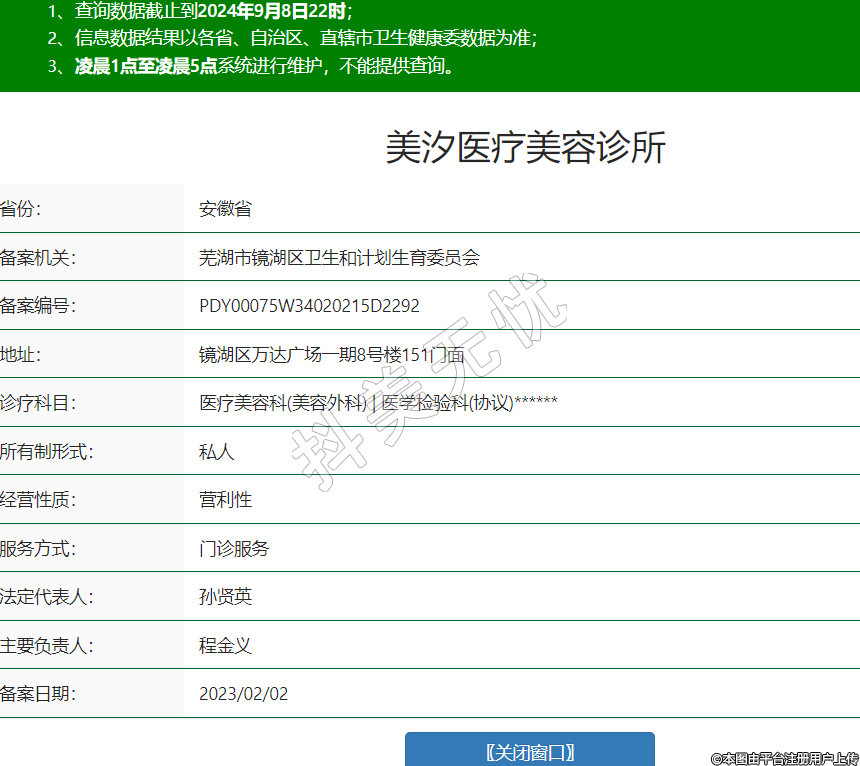The height and width of the screenshot is (766, 860).
Task: Click the 营利性 value
Action: click(225, 500)
